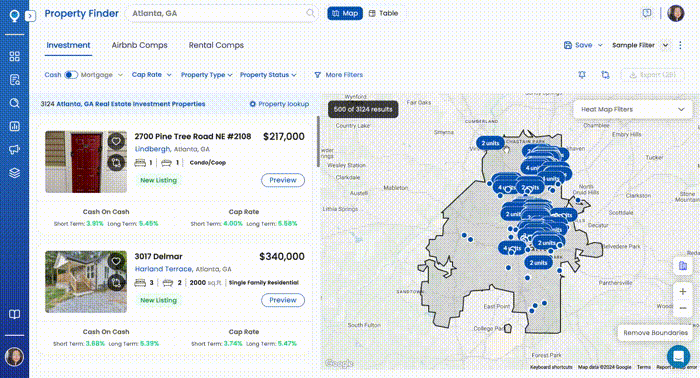Zoom out on the map
The width and height of the screenshot is (700, 378).
pos(683,308)
